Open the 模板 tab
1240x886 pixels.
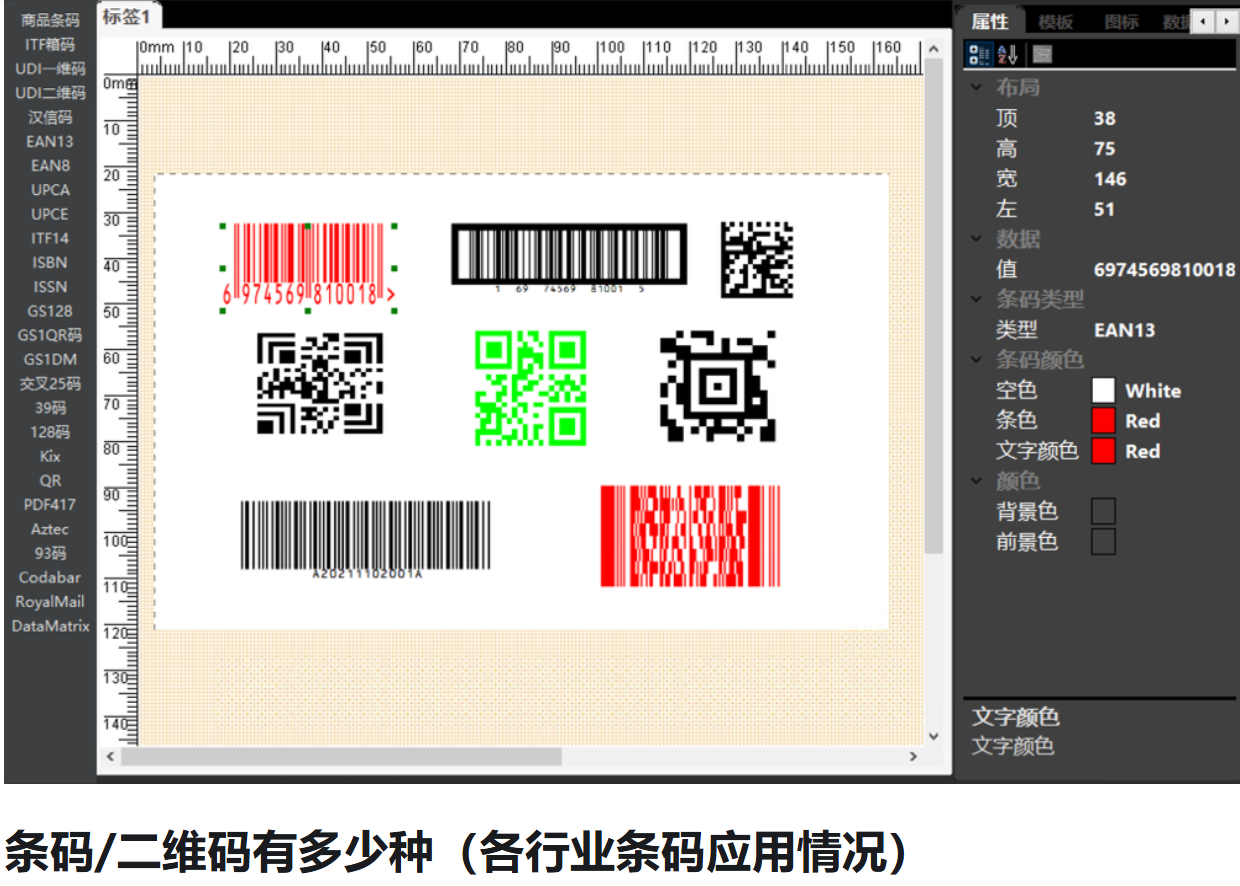pyautogui.click(x=1055, y=22)
